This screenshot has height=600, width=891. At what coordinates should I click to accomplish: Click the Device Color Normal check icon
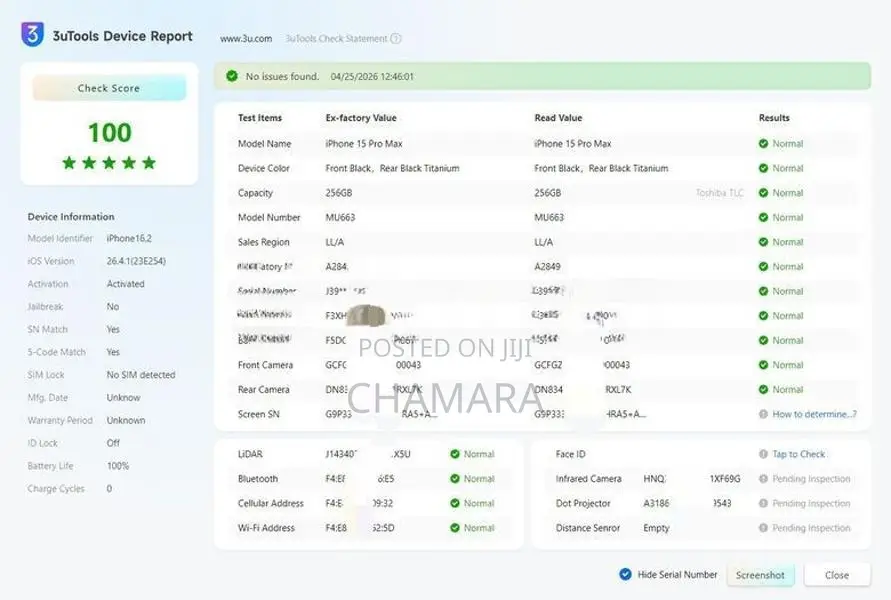click(x=763, y=168)
